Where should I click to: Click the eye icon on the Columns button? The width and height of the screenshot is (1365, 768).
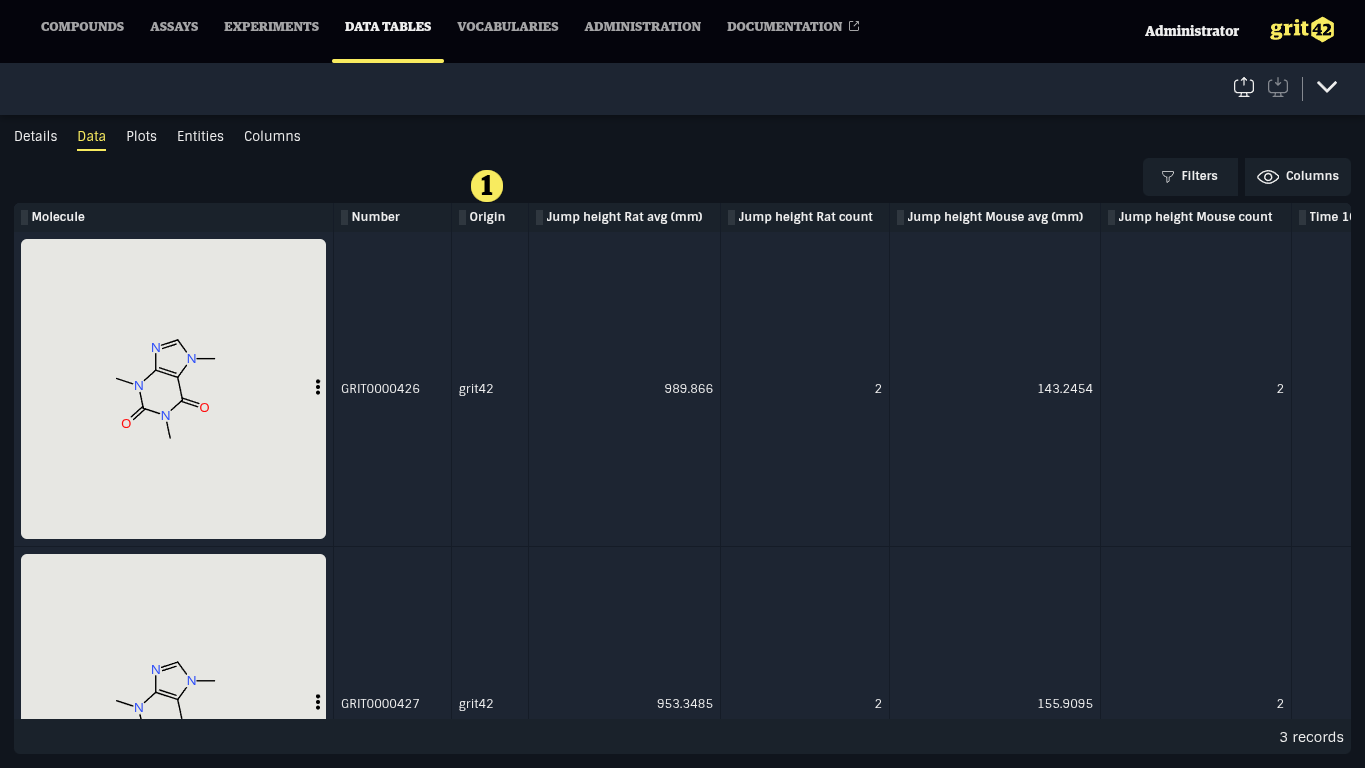coord(1267,176)
